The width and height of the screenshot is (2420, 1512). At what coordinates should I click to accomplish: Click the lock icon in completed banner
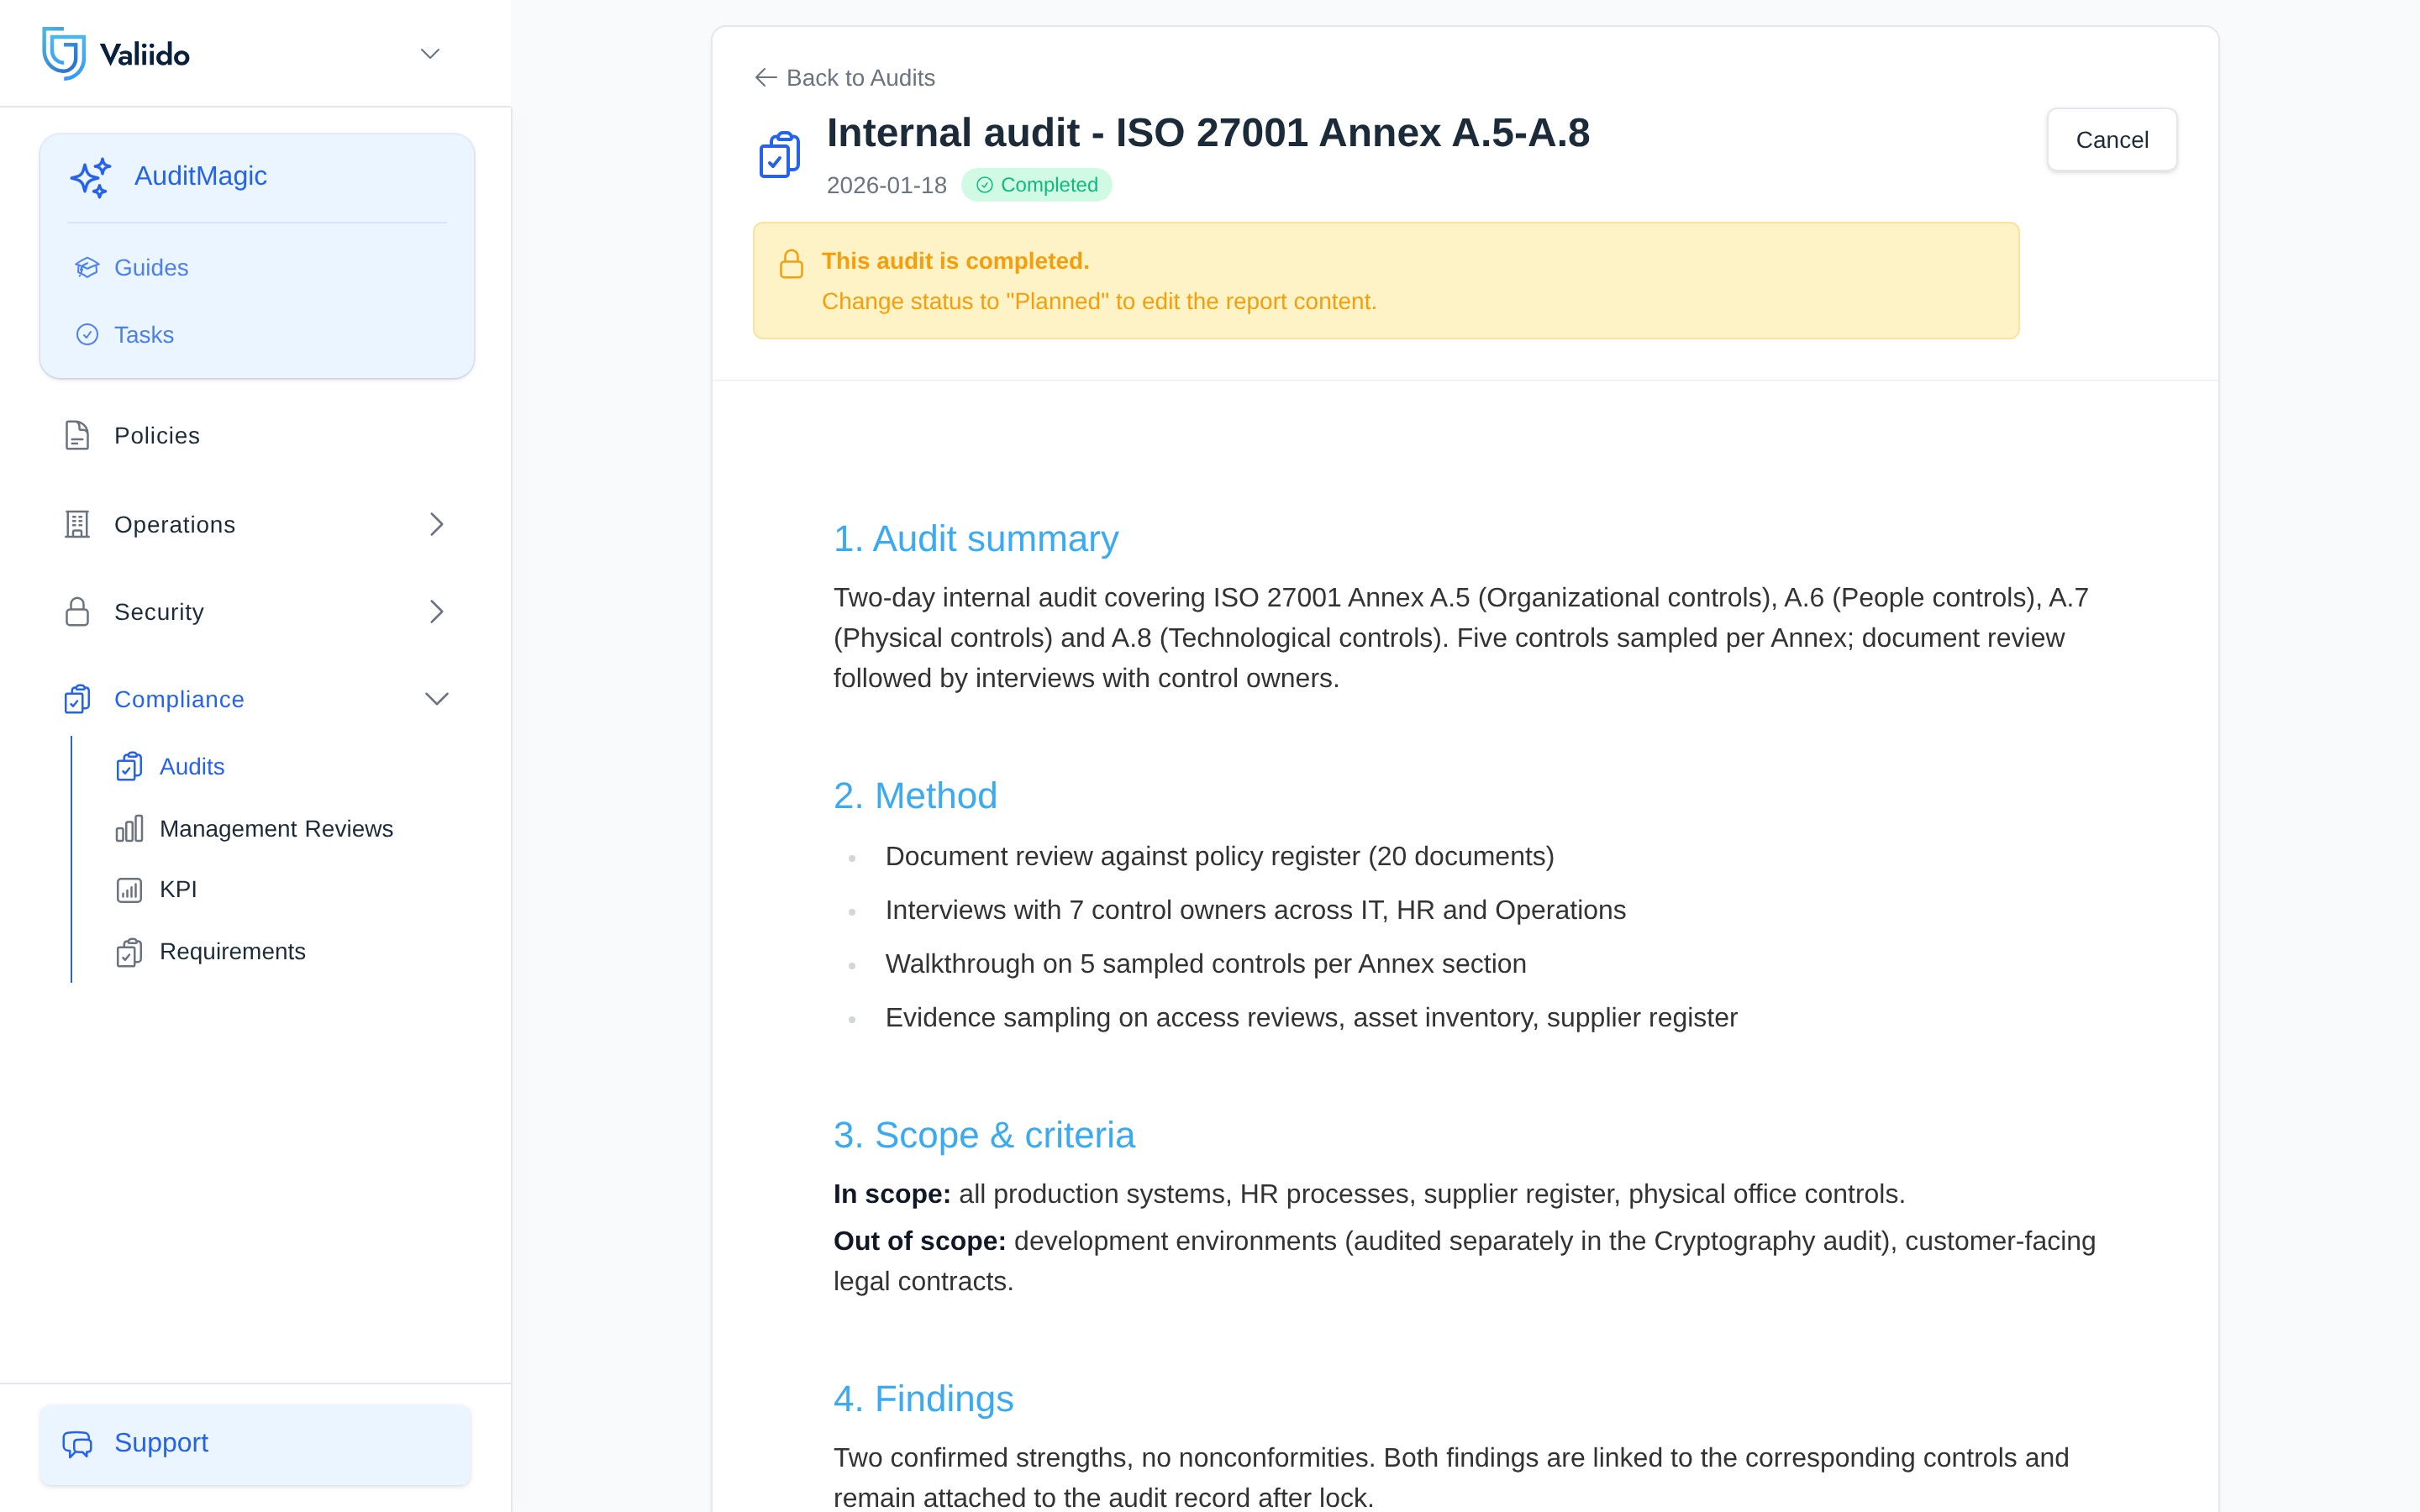tap(791, 264)
